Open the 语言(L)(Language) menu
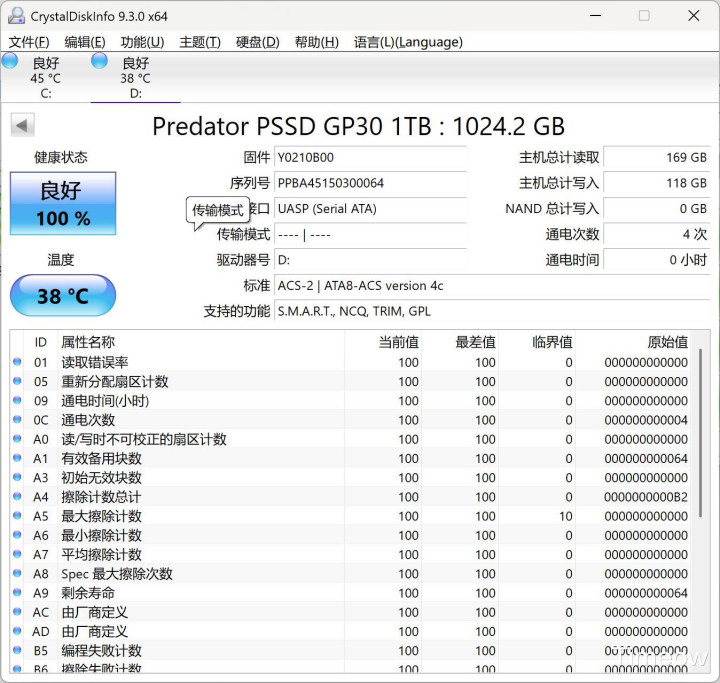The image size is (720, 683). click(408, 42)
